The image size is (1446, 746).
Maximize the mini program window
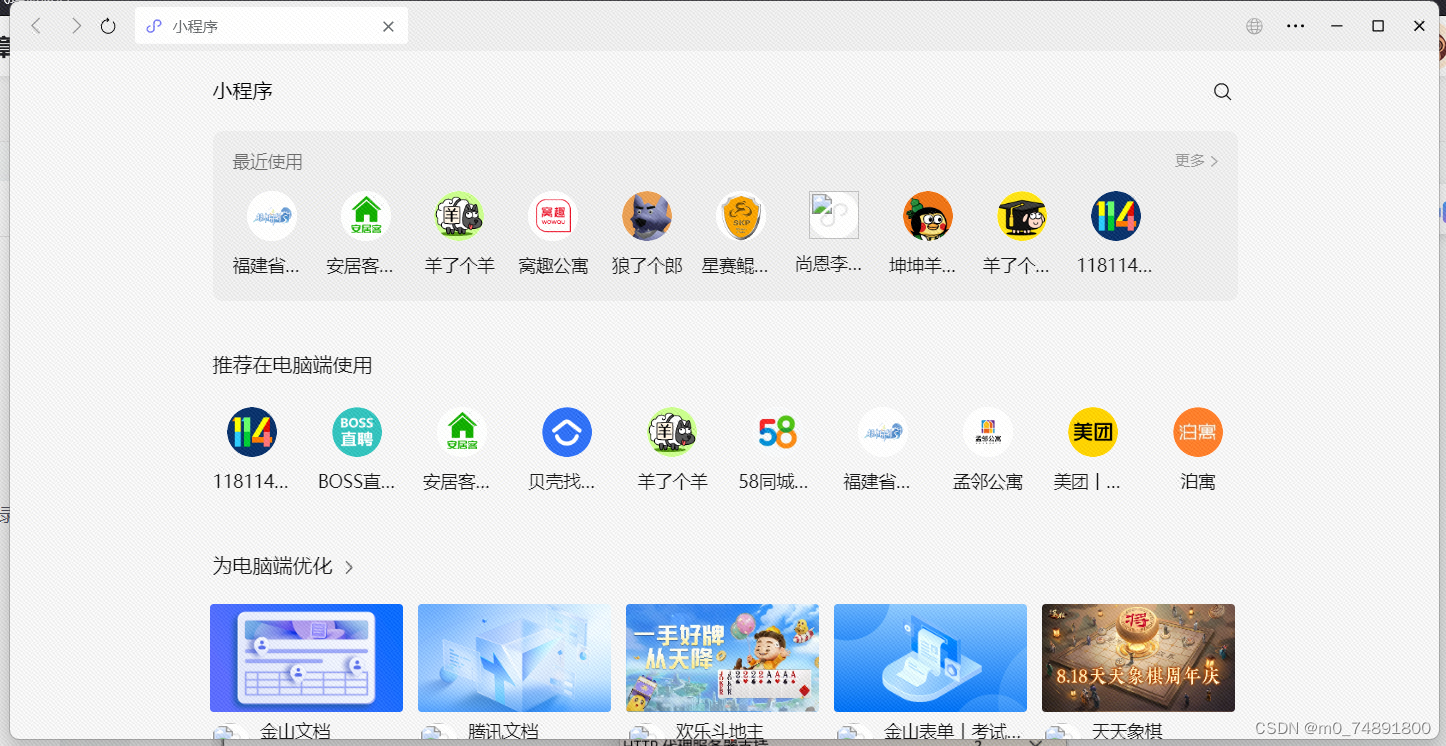click(x=1378, y=26)
